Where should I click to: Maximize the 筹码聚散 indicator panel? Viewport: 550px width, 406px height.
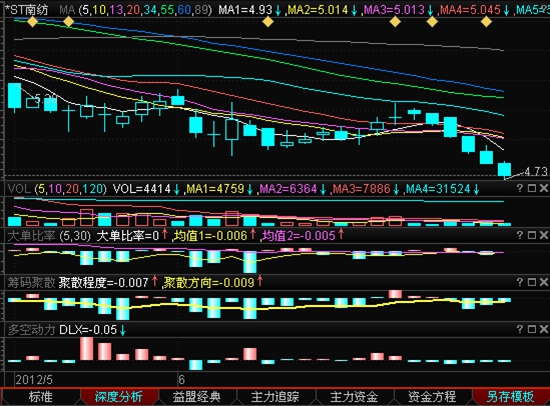[532, 282]
